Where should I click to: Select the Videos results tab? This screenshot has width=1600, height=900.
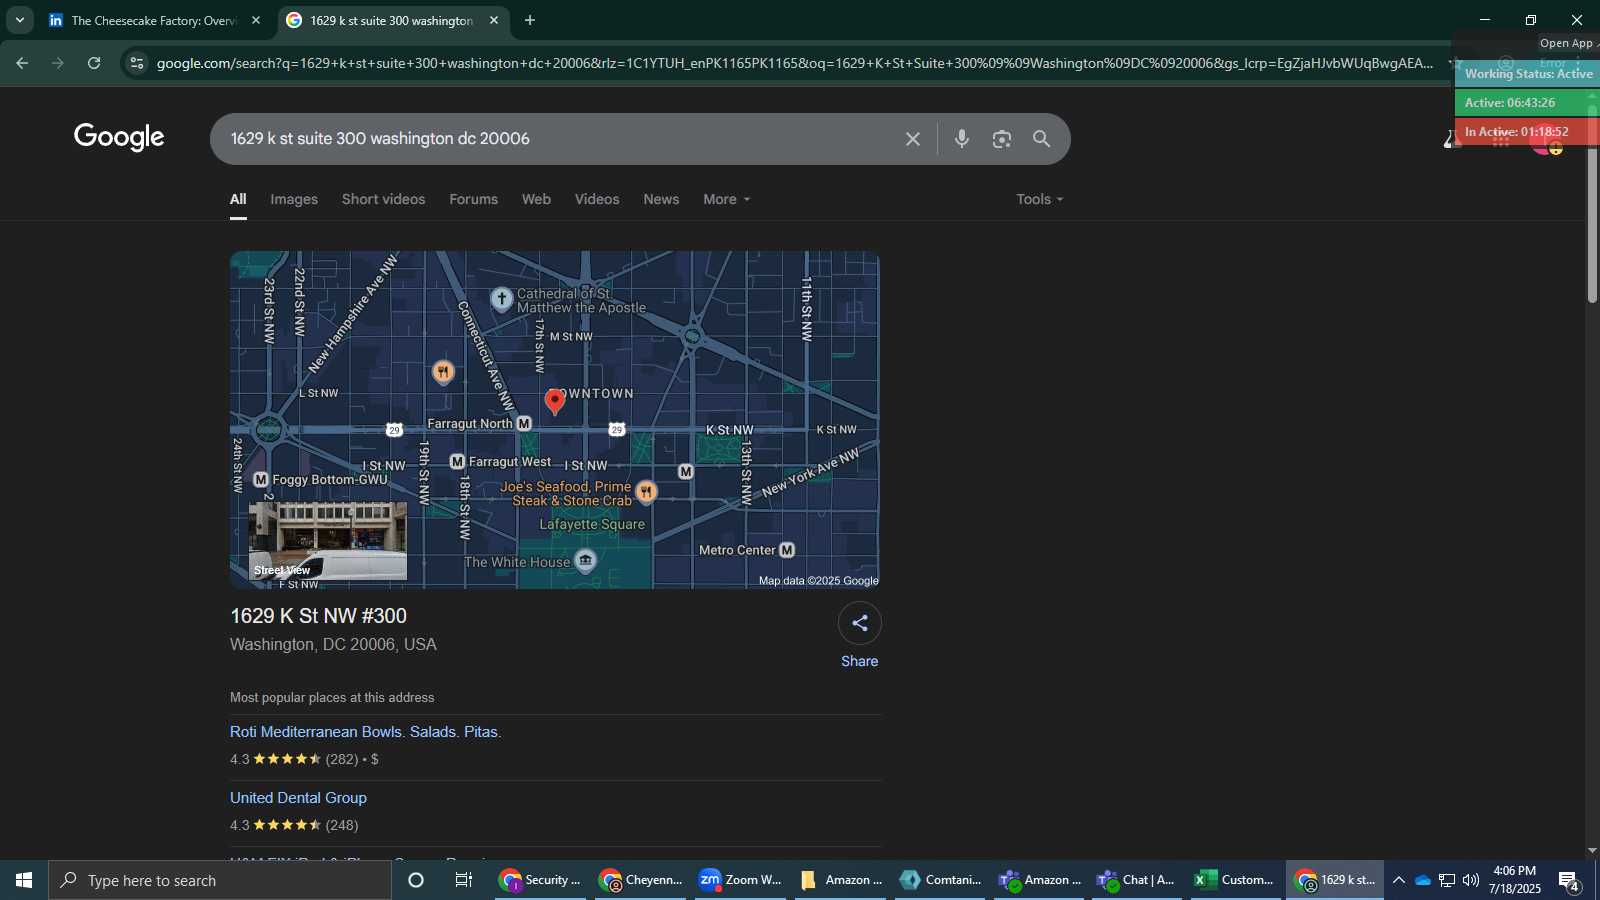point(597,199)
